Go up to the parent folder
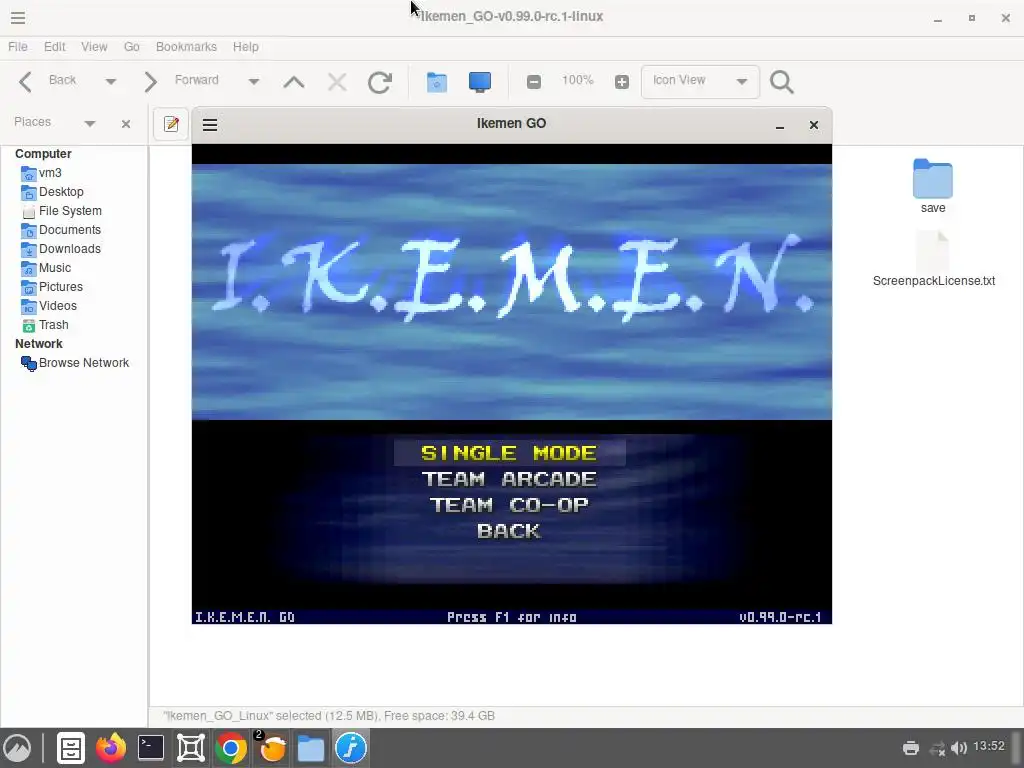The height and width of the screenshot is (768, 1024). [294, 82]
